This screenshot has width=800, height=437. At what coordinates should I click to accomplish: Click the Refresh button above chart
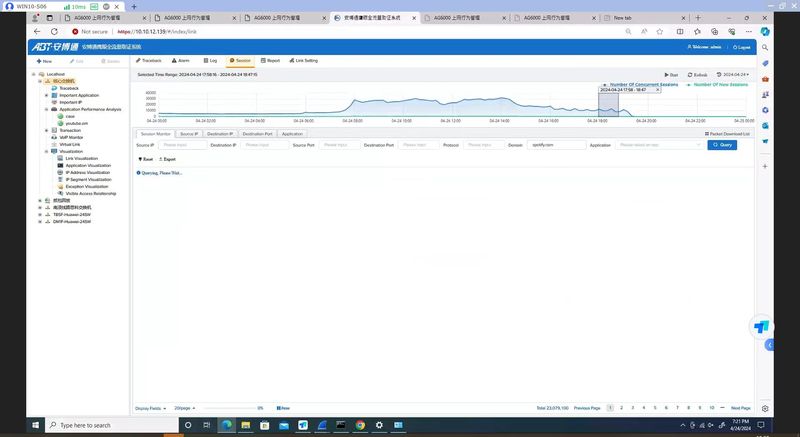[x=697, y=75]
